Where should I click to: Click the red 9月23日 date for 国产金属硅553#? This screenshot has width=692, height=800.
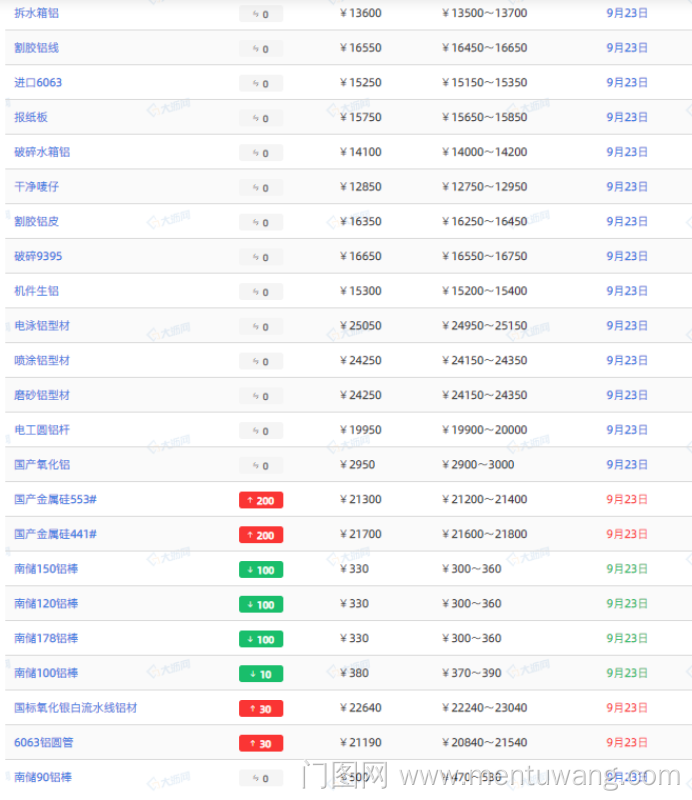point(627,499)
